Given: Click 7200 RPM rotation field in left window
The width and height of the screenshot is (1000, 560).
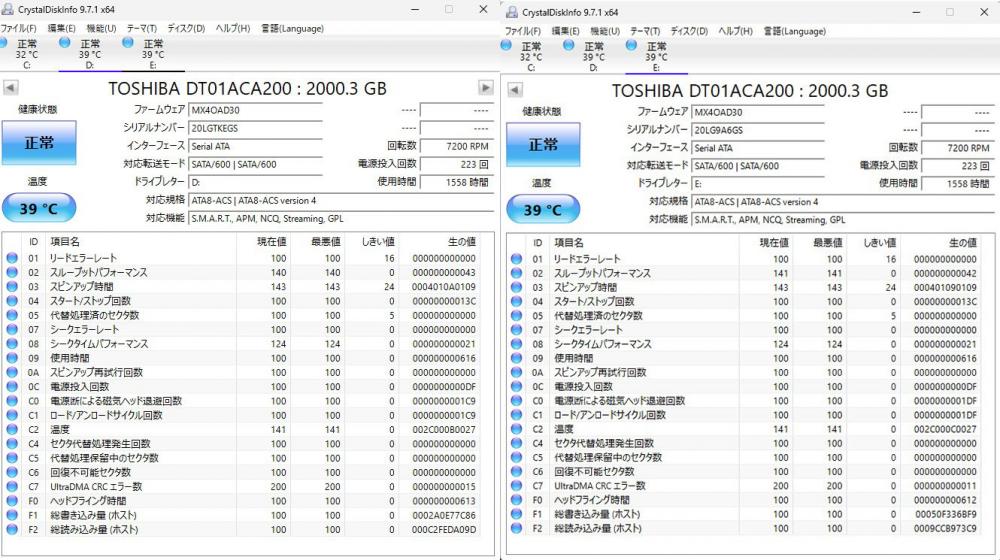Looking at the screenshot, I should pyautogui.click(x=457, y=146).
